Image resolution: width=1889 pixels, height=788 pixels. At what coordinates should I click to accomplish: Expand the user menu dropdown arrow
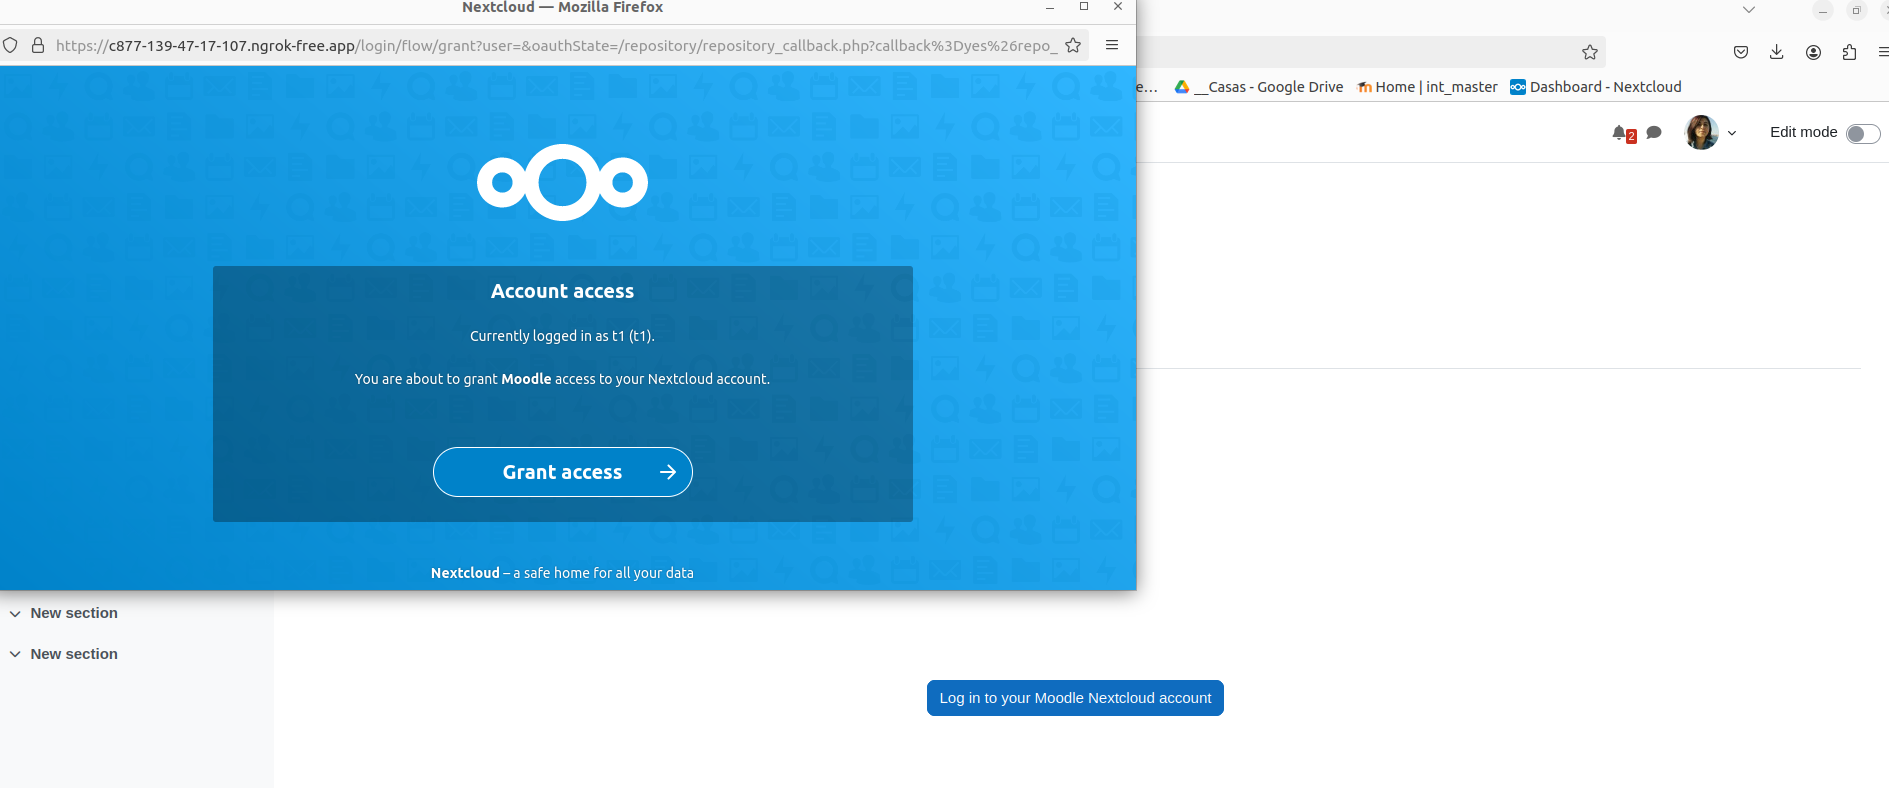1732,133
